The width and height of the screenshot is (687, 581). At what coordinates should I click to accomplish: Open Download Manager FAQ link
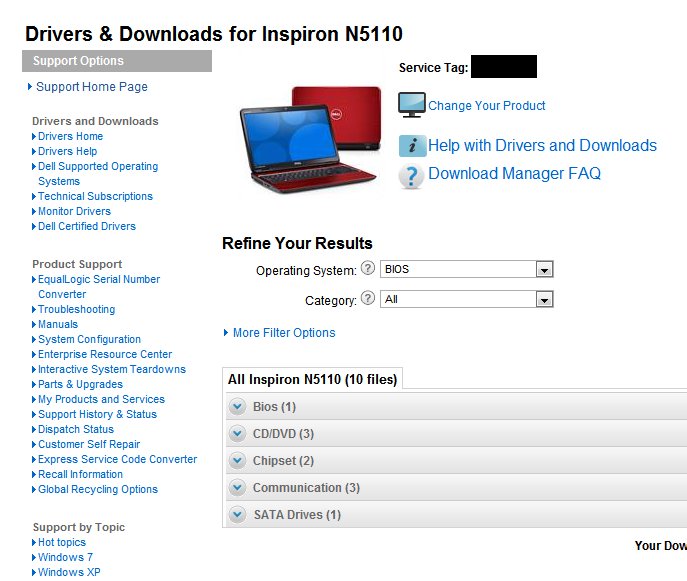tap(514, 174)
